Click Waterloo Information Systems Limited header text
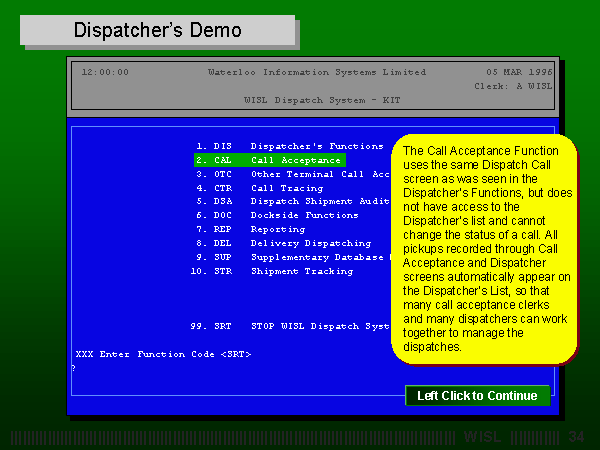This screenshot has width=600, height=450. coord(317,72)
